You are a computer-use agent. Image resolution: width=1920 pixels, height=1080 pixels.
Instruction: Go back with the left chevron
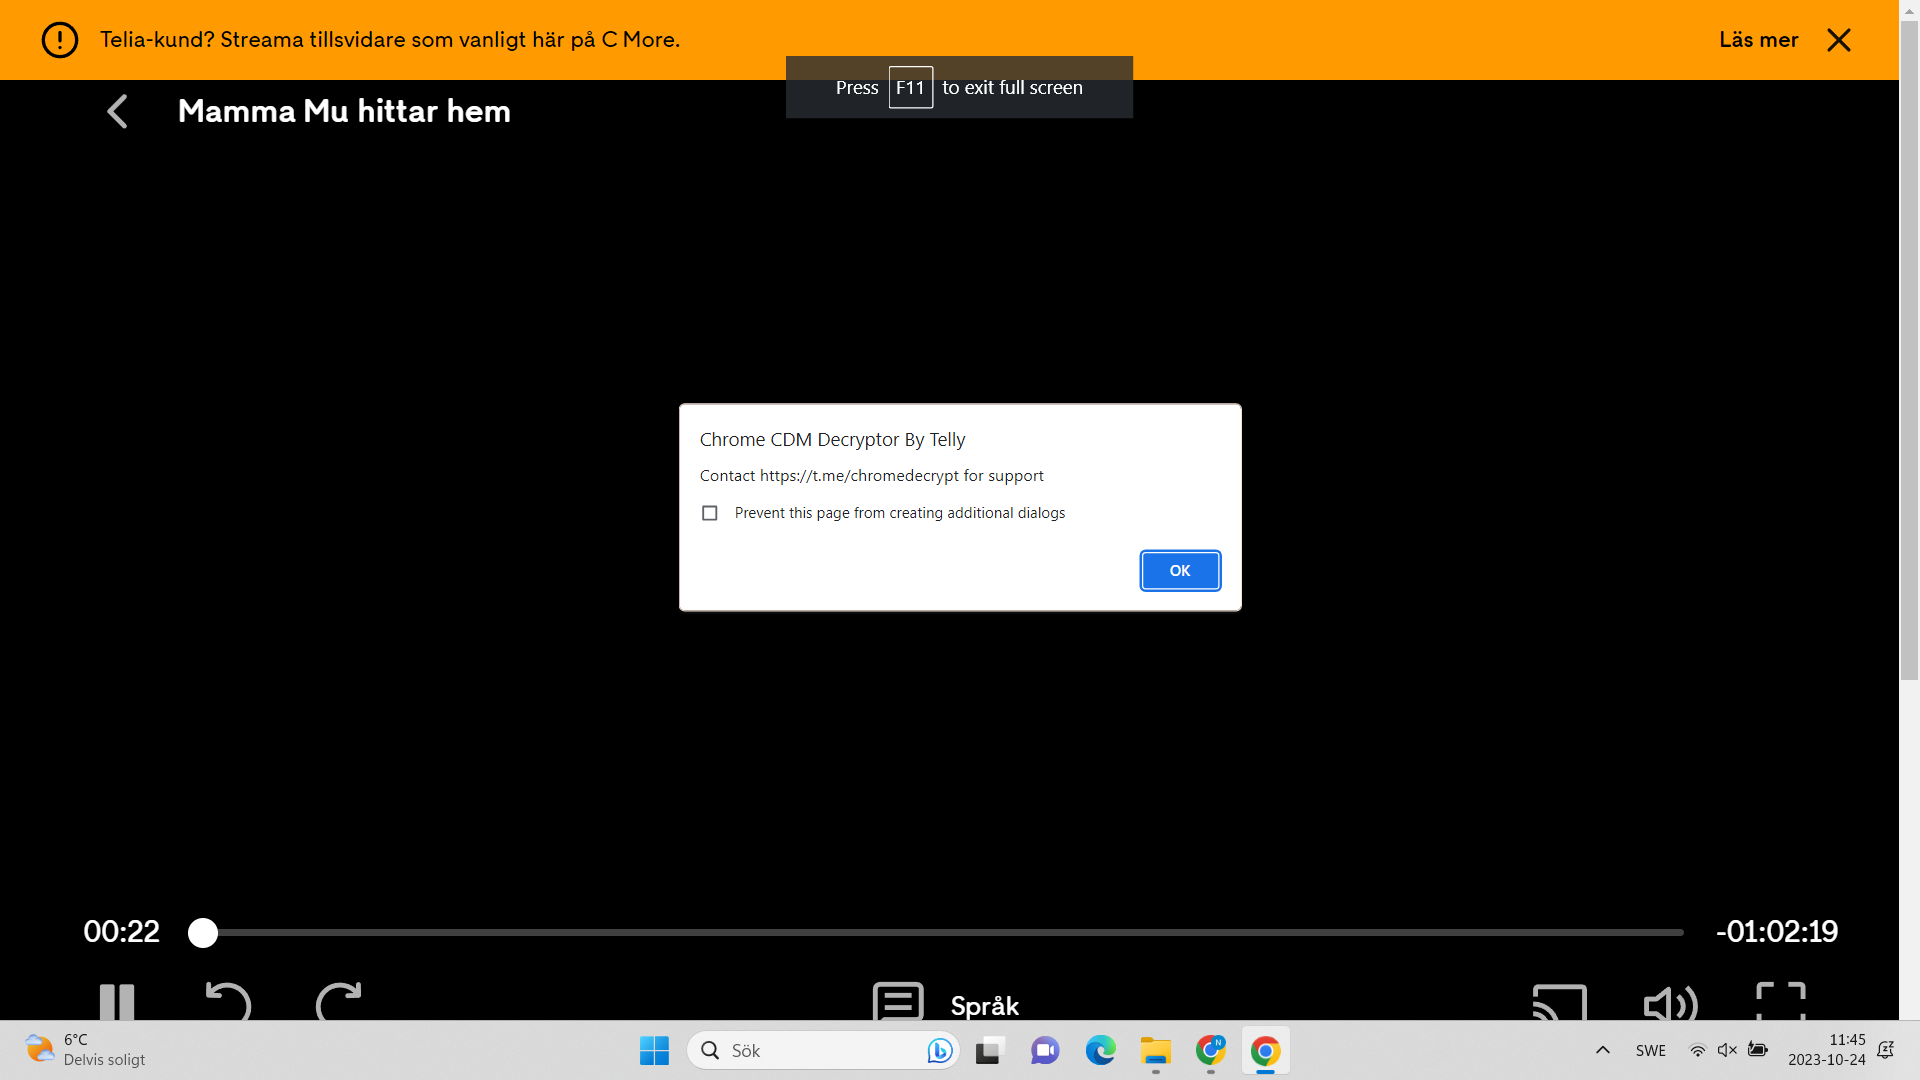117,111
